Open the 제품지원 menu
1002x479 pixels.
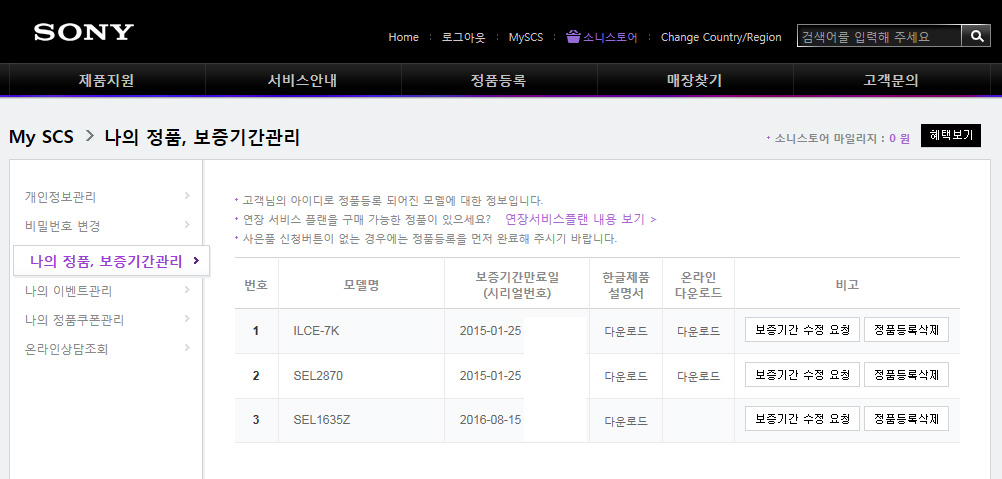click(106, 80)
